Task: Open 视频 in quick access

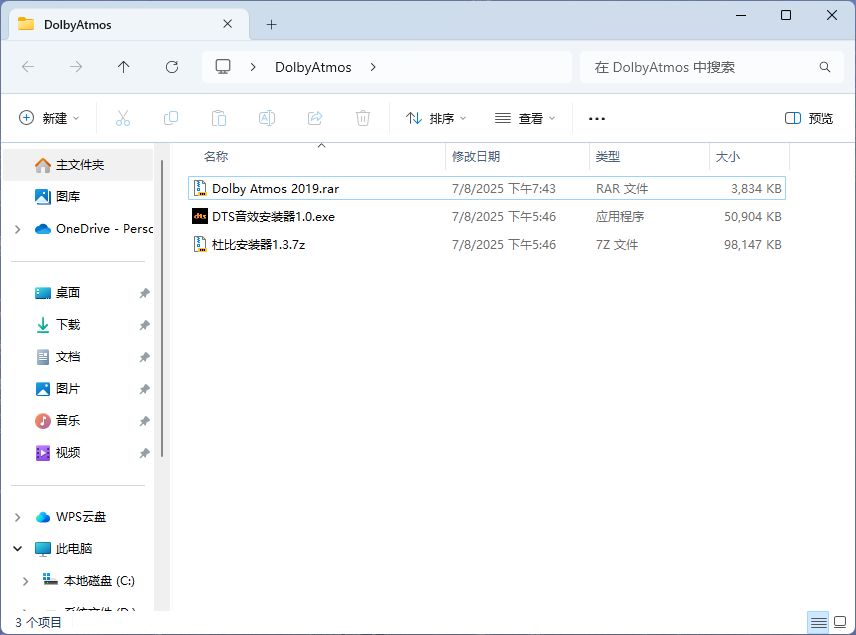Action: click(78, 453)
